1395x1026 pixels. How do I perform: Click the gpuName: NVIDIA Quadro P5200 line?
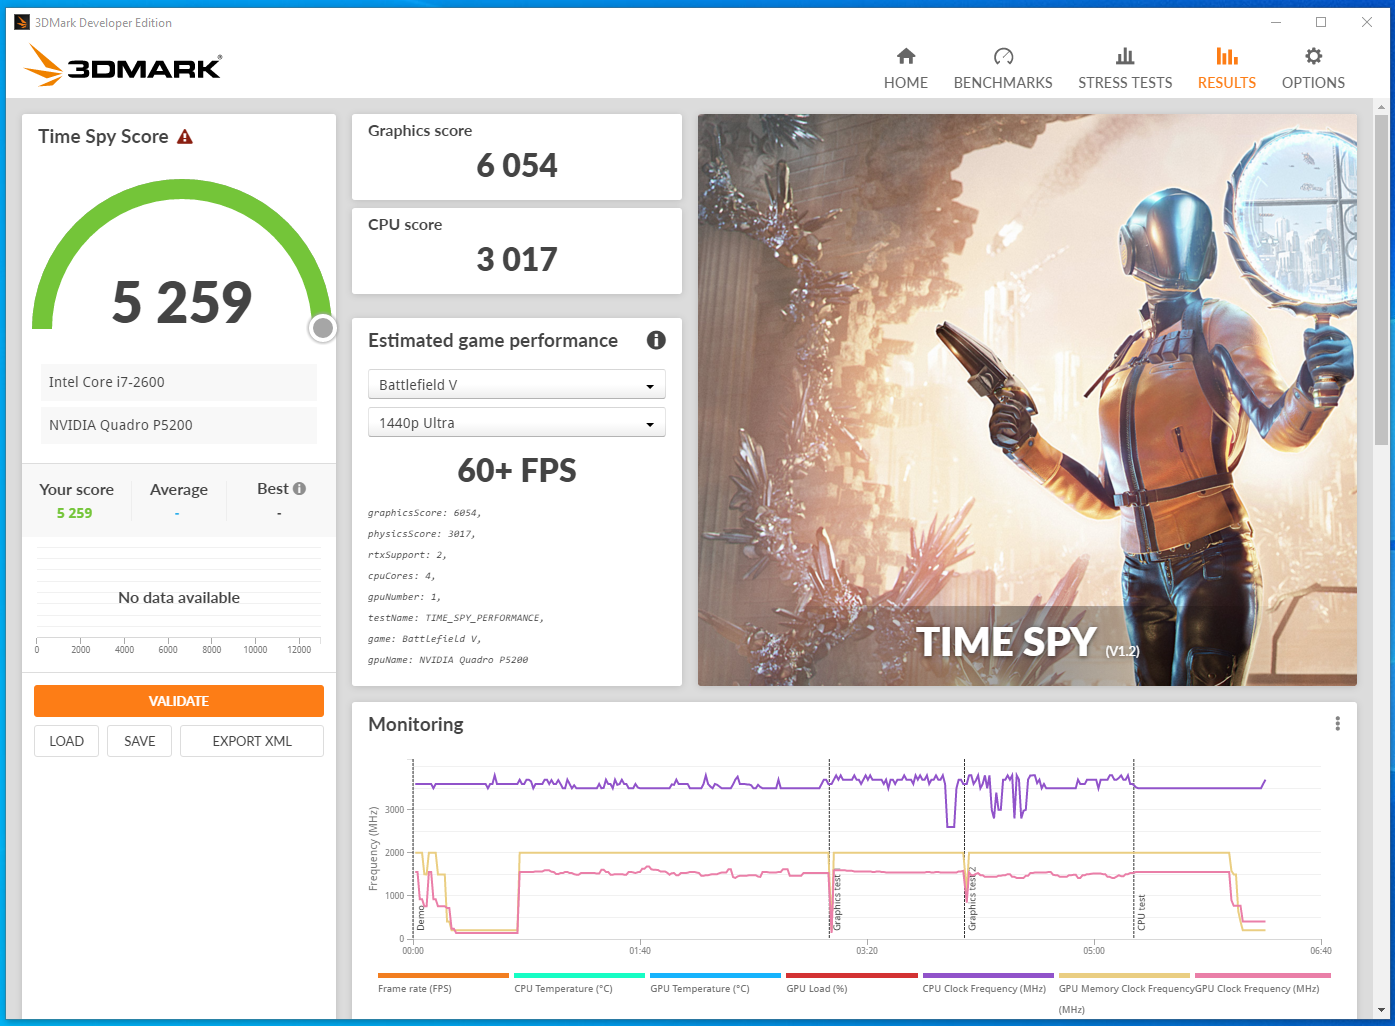pos(448,660)
